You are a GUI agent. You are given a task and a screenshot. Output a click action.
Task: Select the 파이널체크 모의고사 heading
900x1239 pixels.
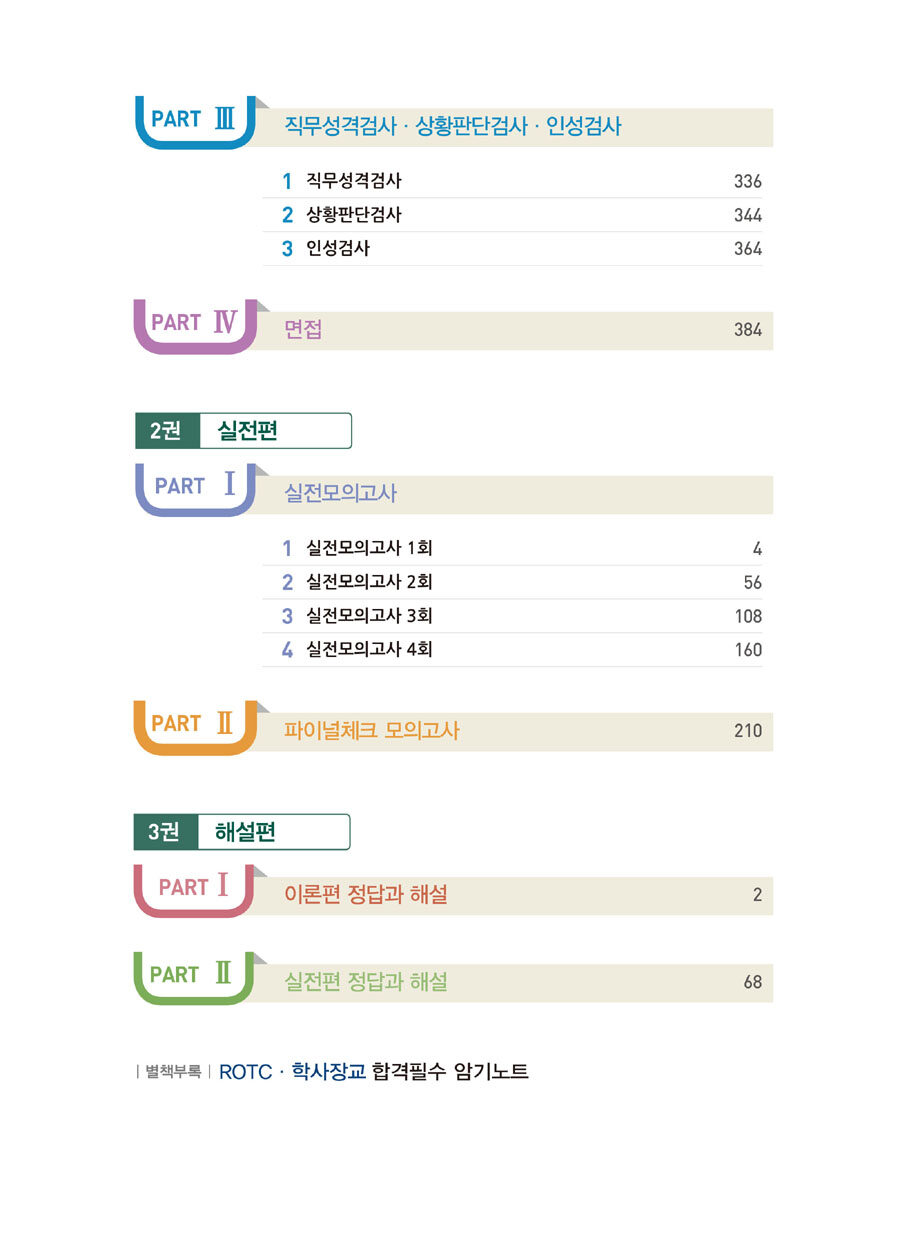[x=372, y=731]
